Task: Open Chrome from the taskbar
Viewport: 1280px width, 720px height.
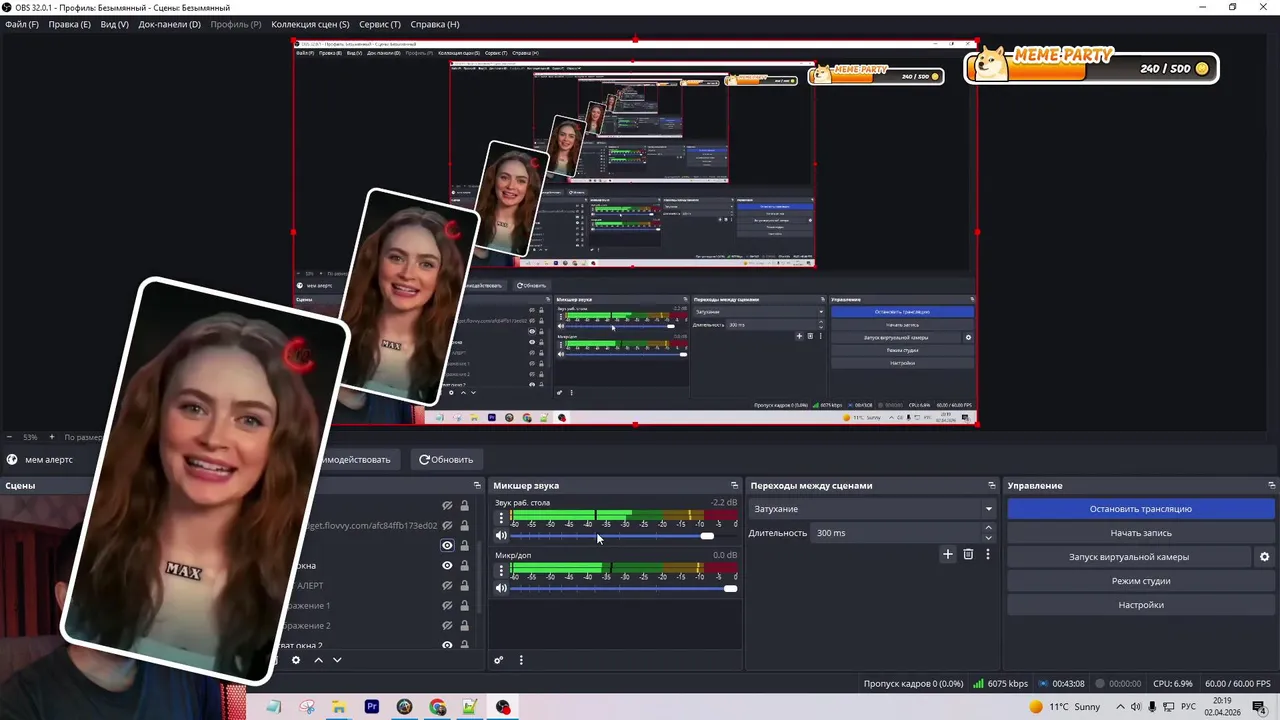Action: [x=437, y=707]
